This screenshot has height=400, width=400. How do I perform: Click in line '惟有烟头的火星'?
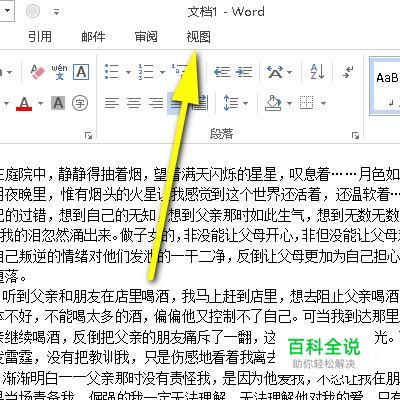pyautogui.click(x=200, y=195)
